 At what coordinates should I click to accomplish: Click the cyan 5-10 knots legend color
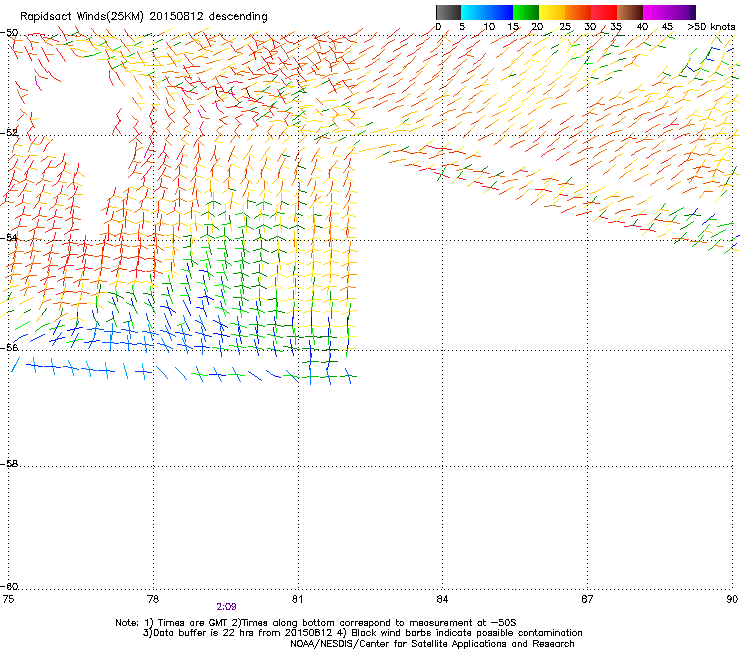coord(473,12)
